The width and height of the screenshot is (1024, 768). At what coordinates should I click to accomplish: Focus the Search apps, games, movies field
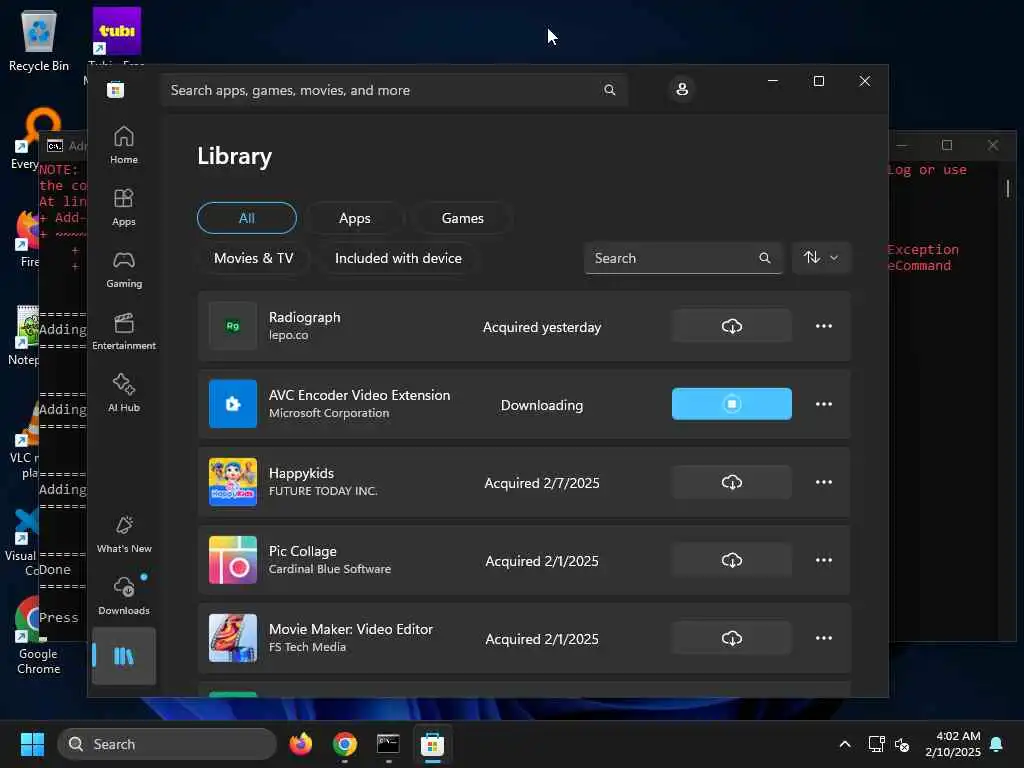click(394, 90)
